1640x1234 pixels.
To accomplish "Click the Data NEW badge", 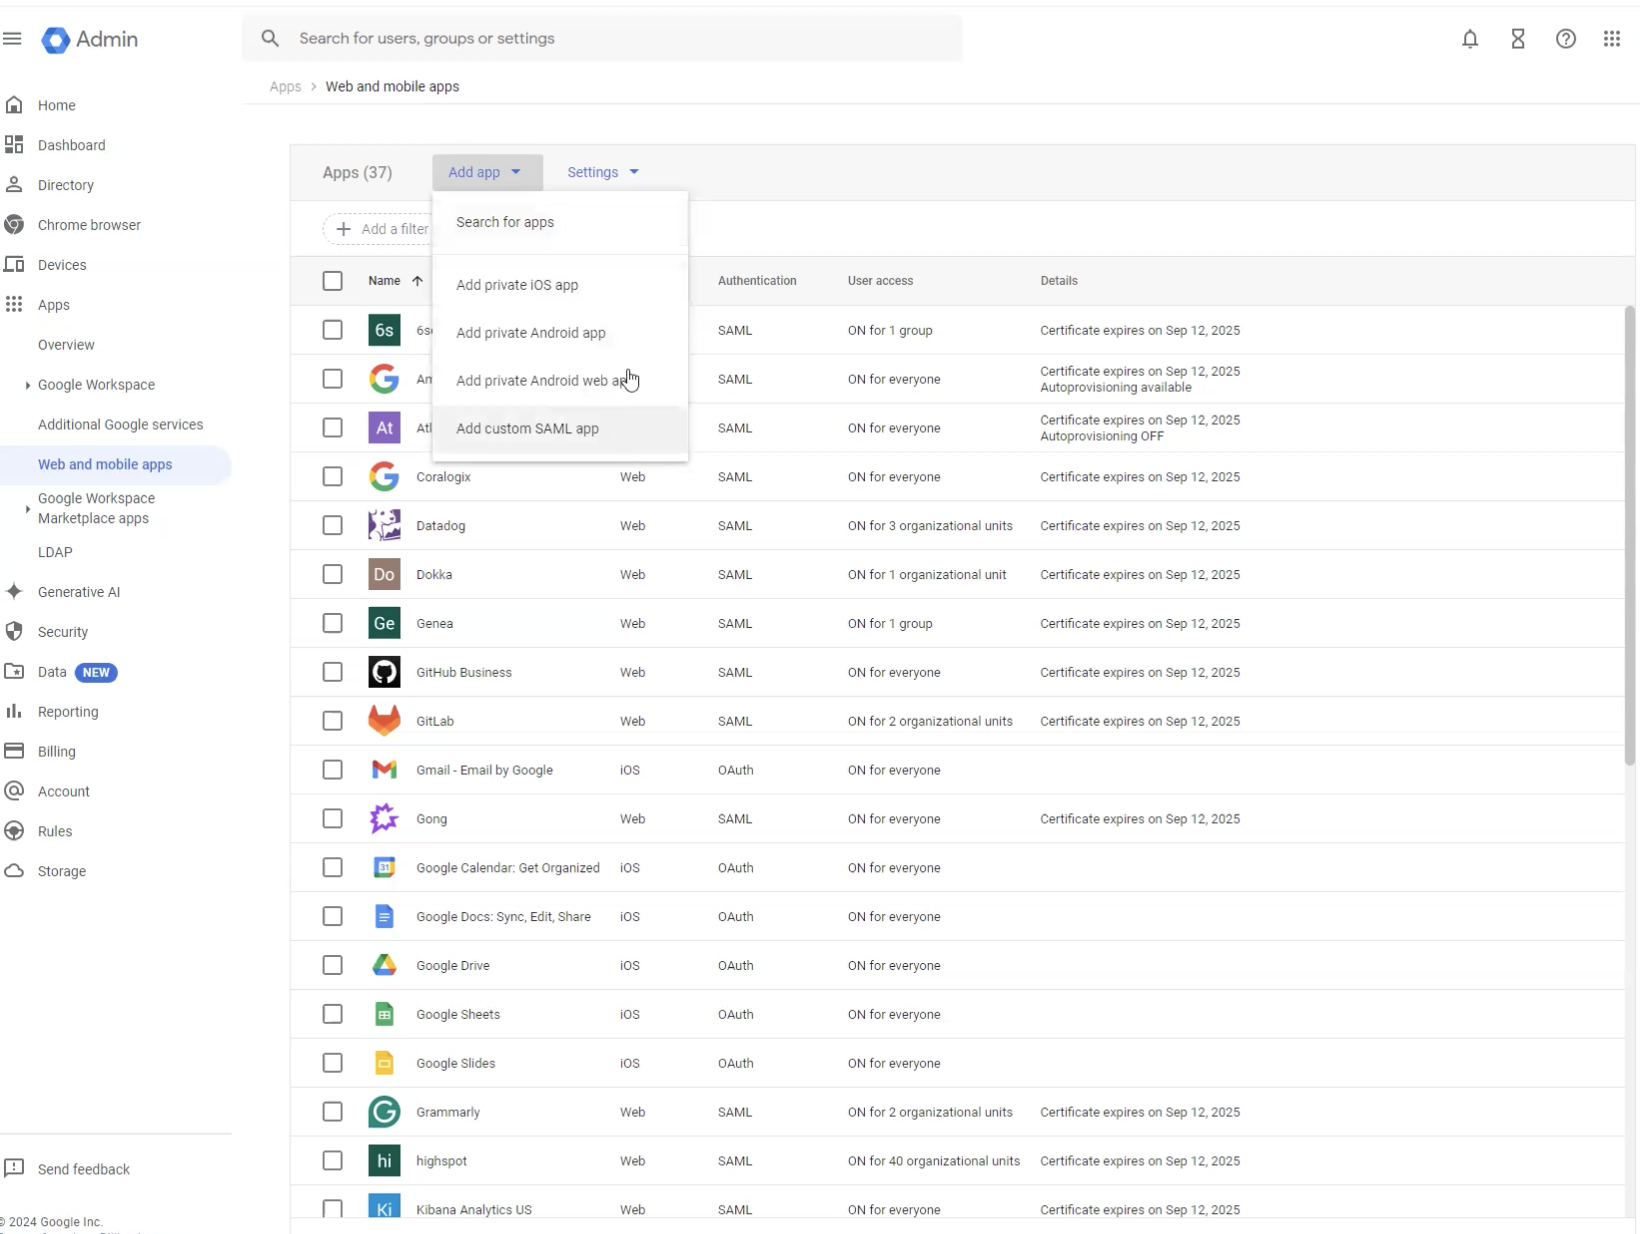I will 96,672.
